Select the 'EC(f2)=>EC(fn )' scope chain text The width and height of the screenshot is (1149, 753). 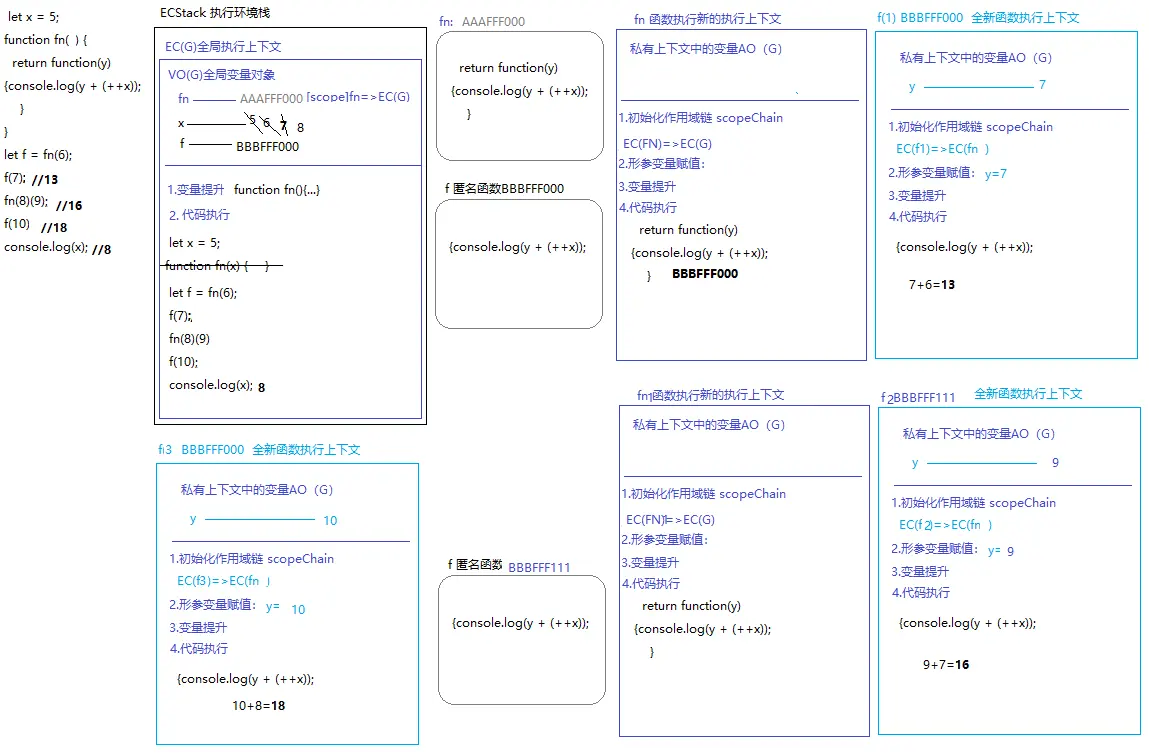pyautogui.click(x=946, y=525)
